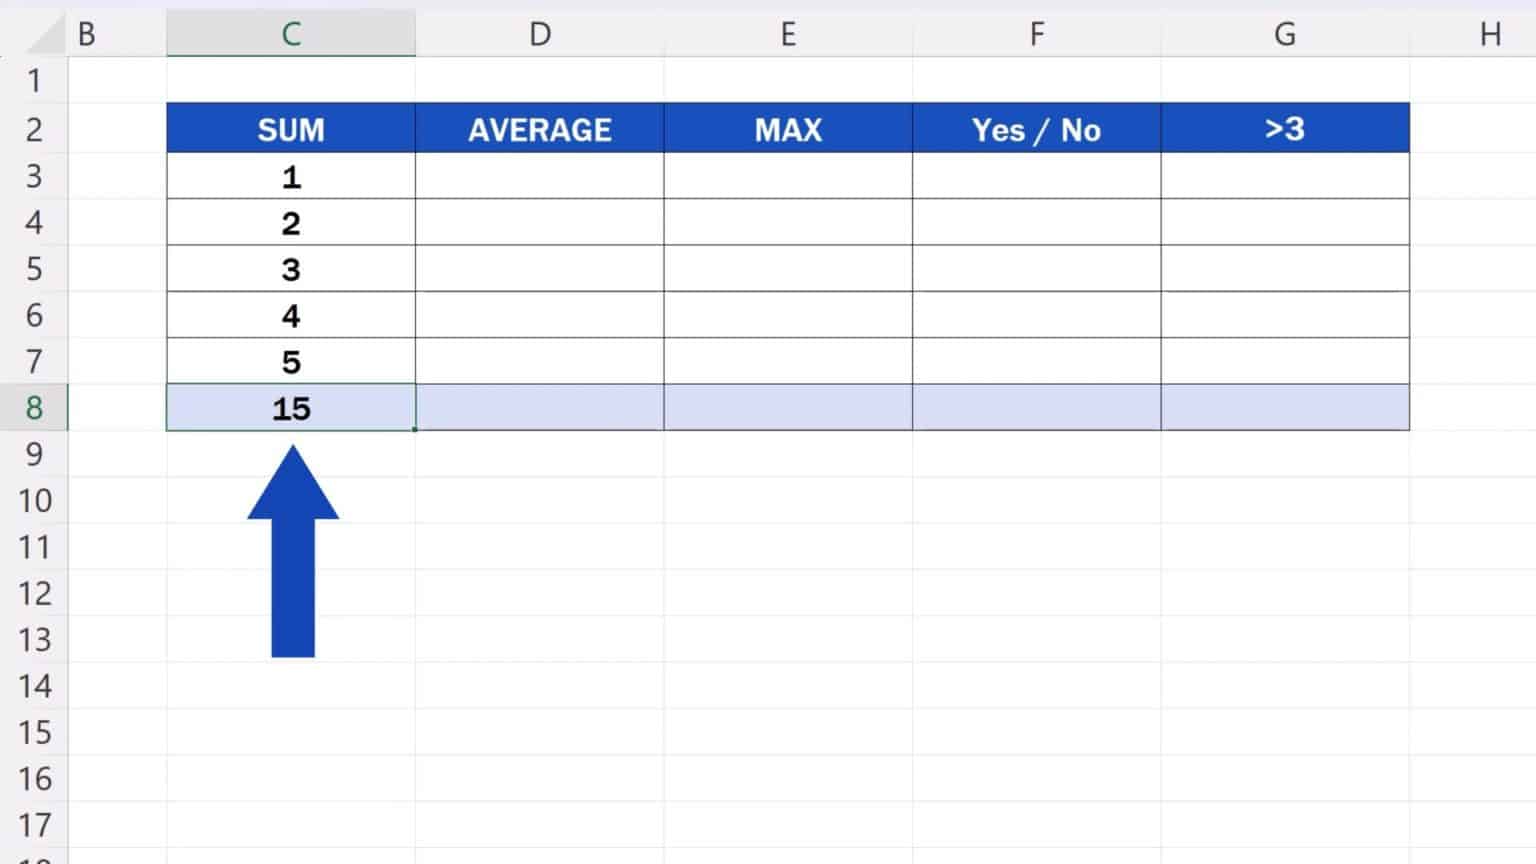1536x864 pixels.
Task: Click column header B
Action: pyautogui.click(x=88, y=32)
